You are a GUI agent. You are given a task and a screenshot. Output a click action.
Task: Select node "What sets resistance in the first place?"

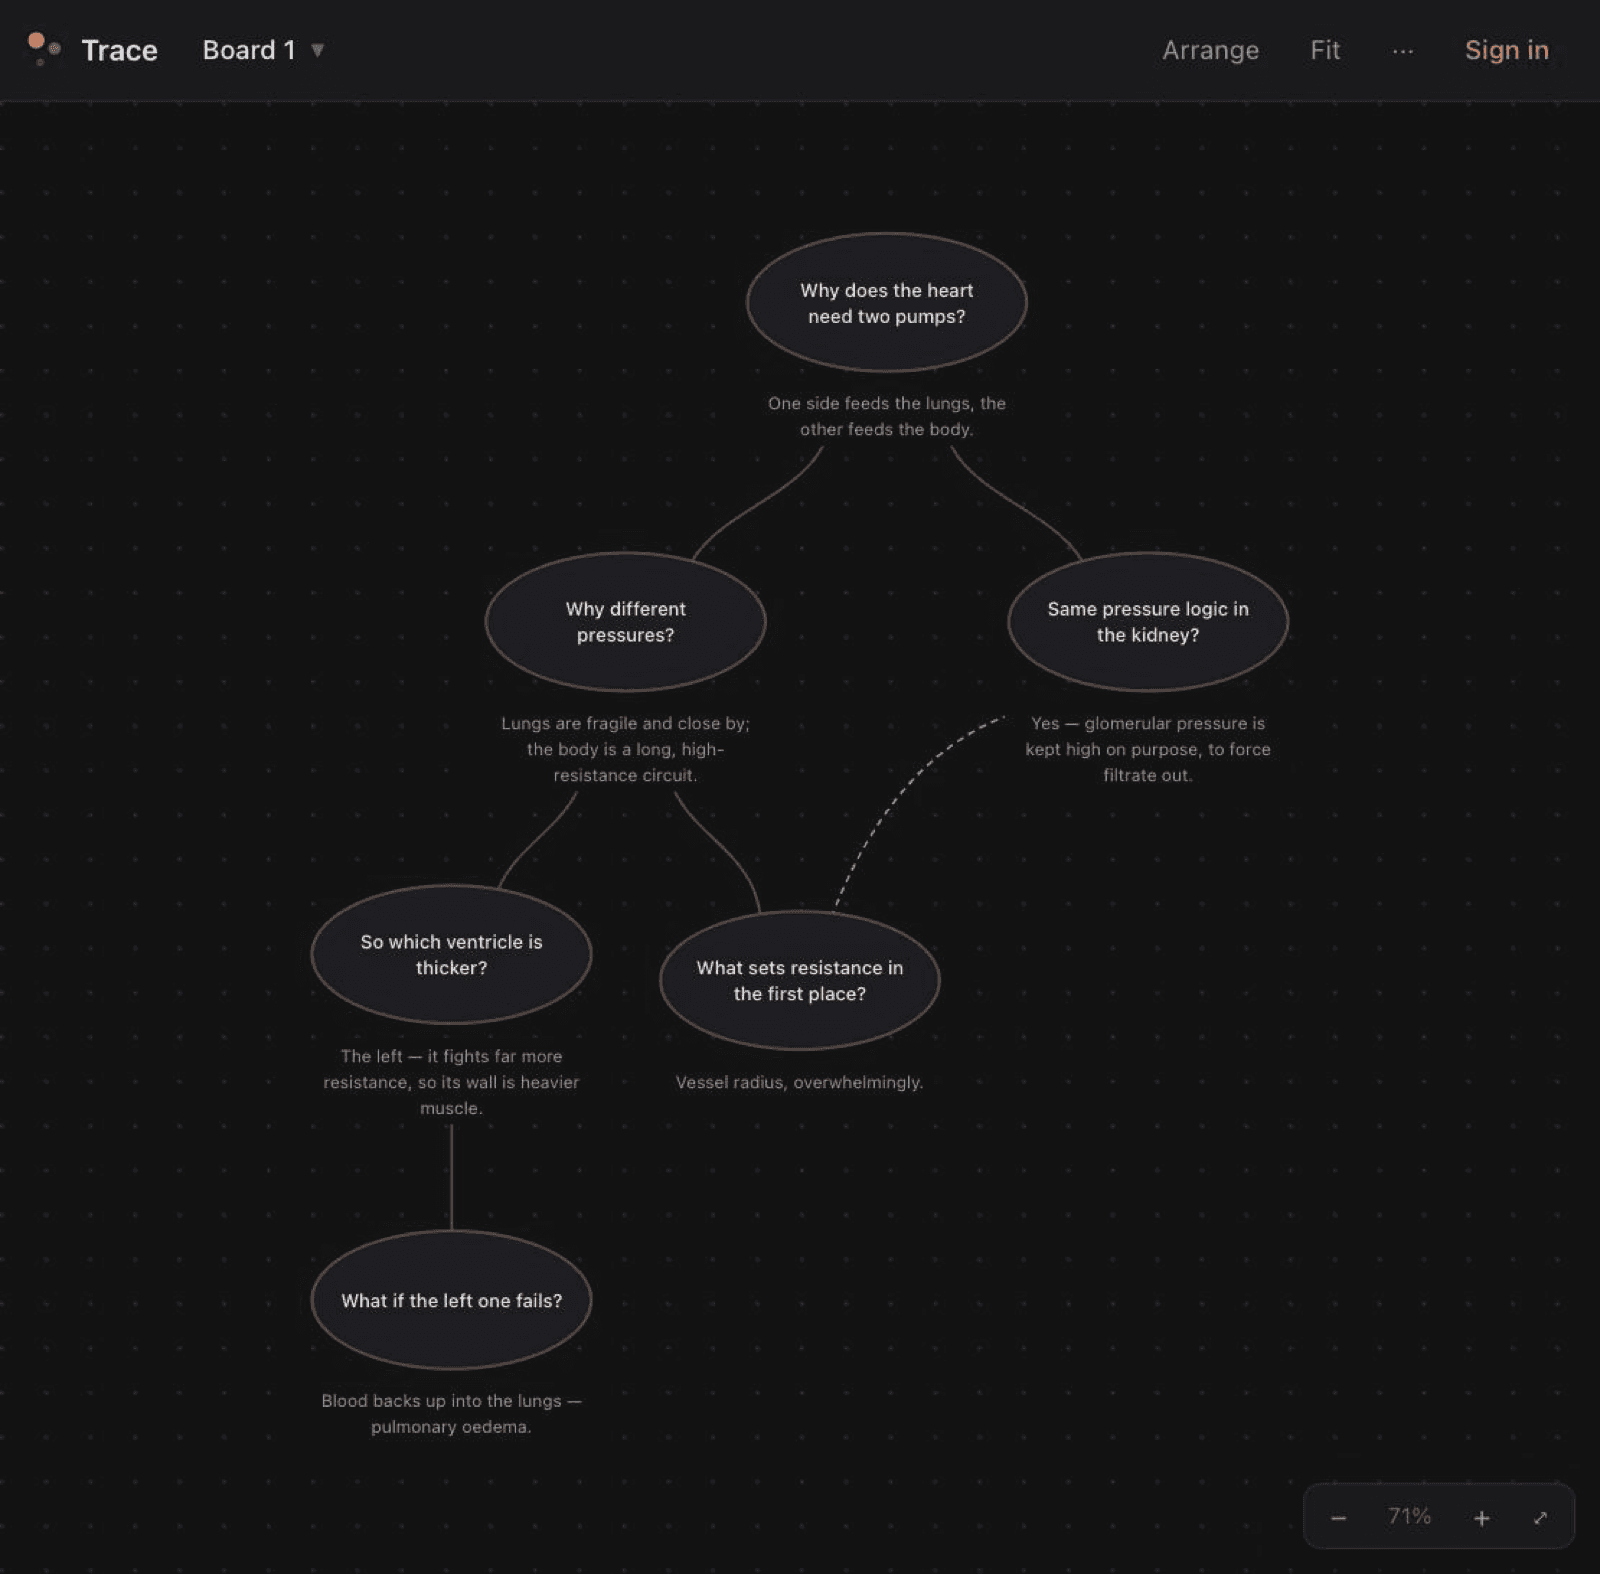[x=800, y=981]
